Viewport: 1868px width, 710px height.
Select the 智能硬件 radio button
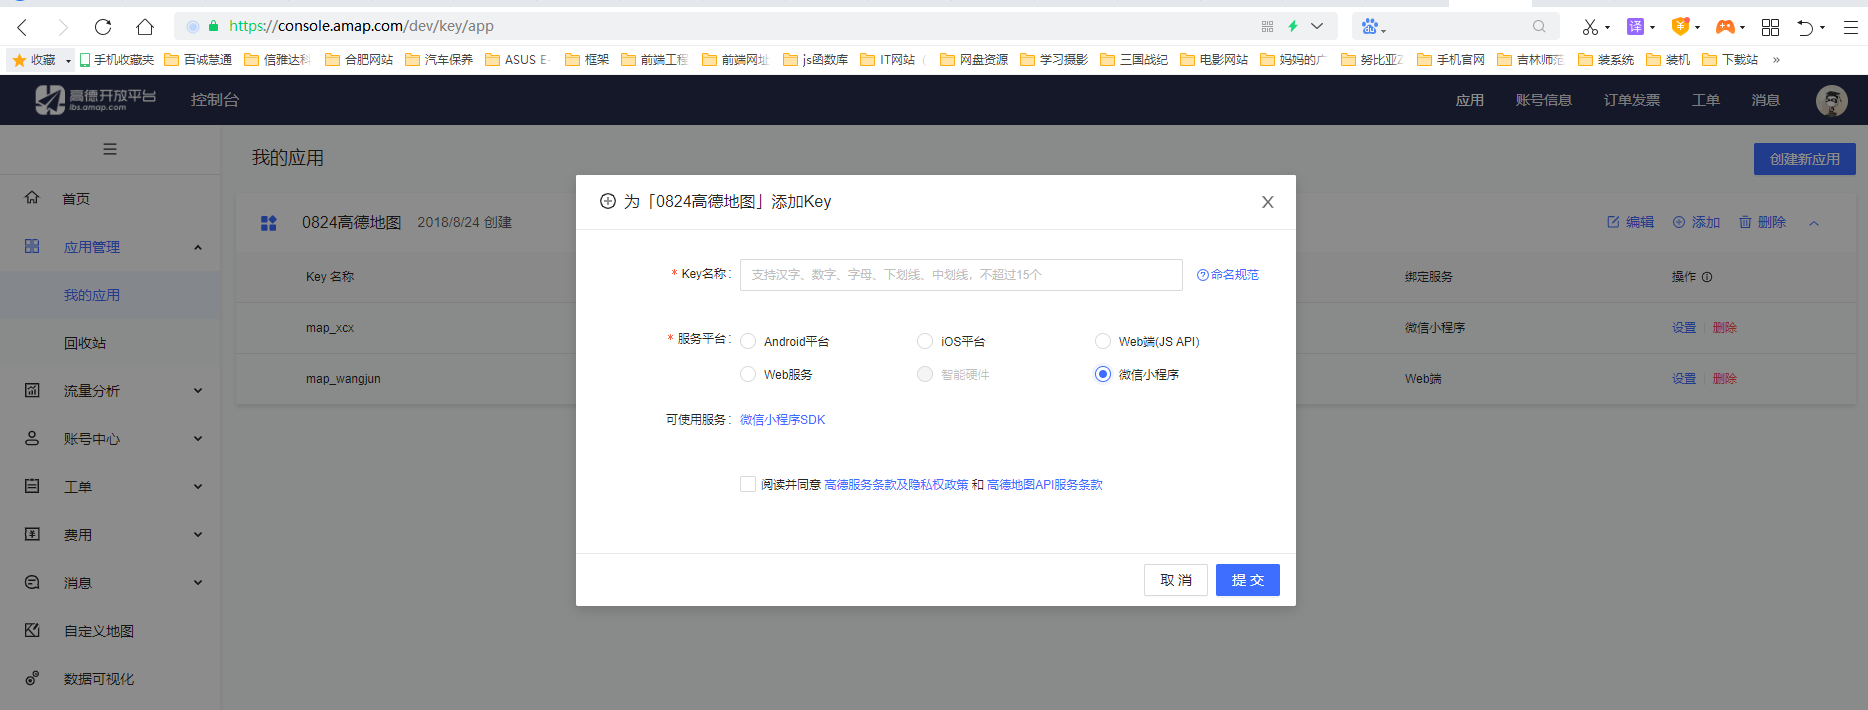point(925,374)
